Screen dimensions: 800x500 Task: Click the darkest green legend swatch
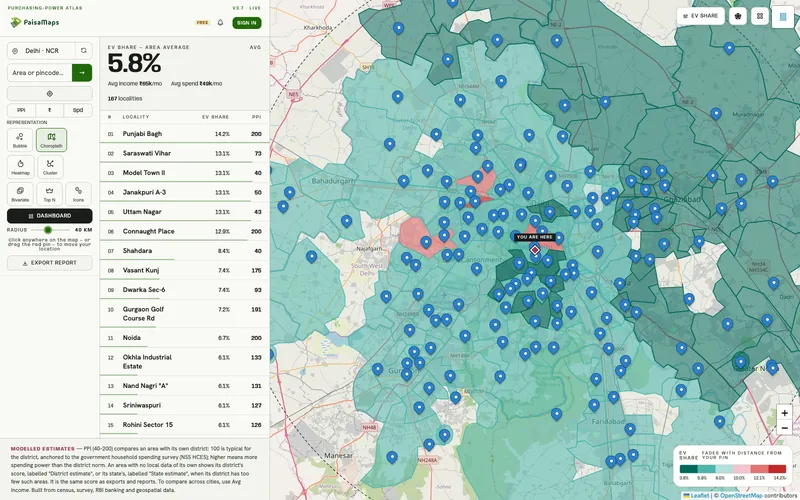[x=688, y=469]
